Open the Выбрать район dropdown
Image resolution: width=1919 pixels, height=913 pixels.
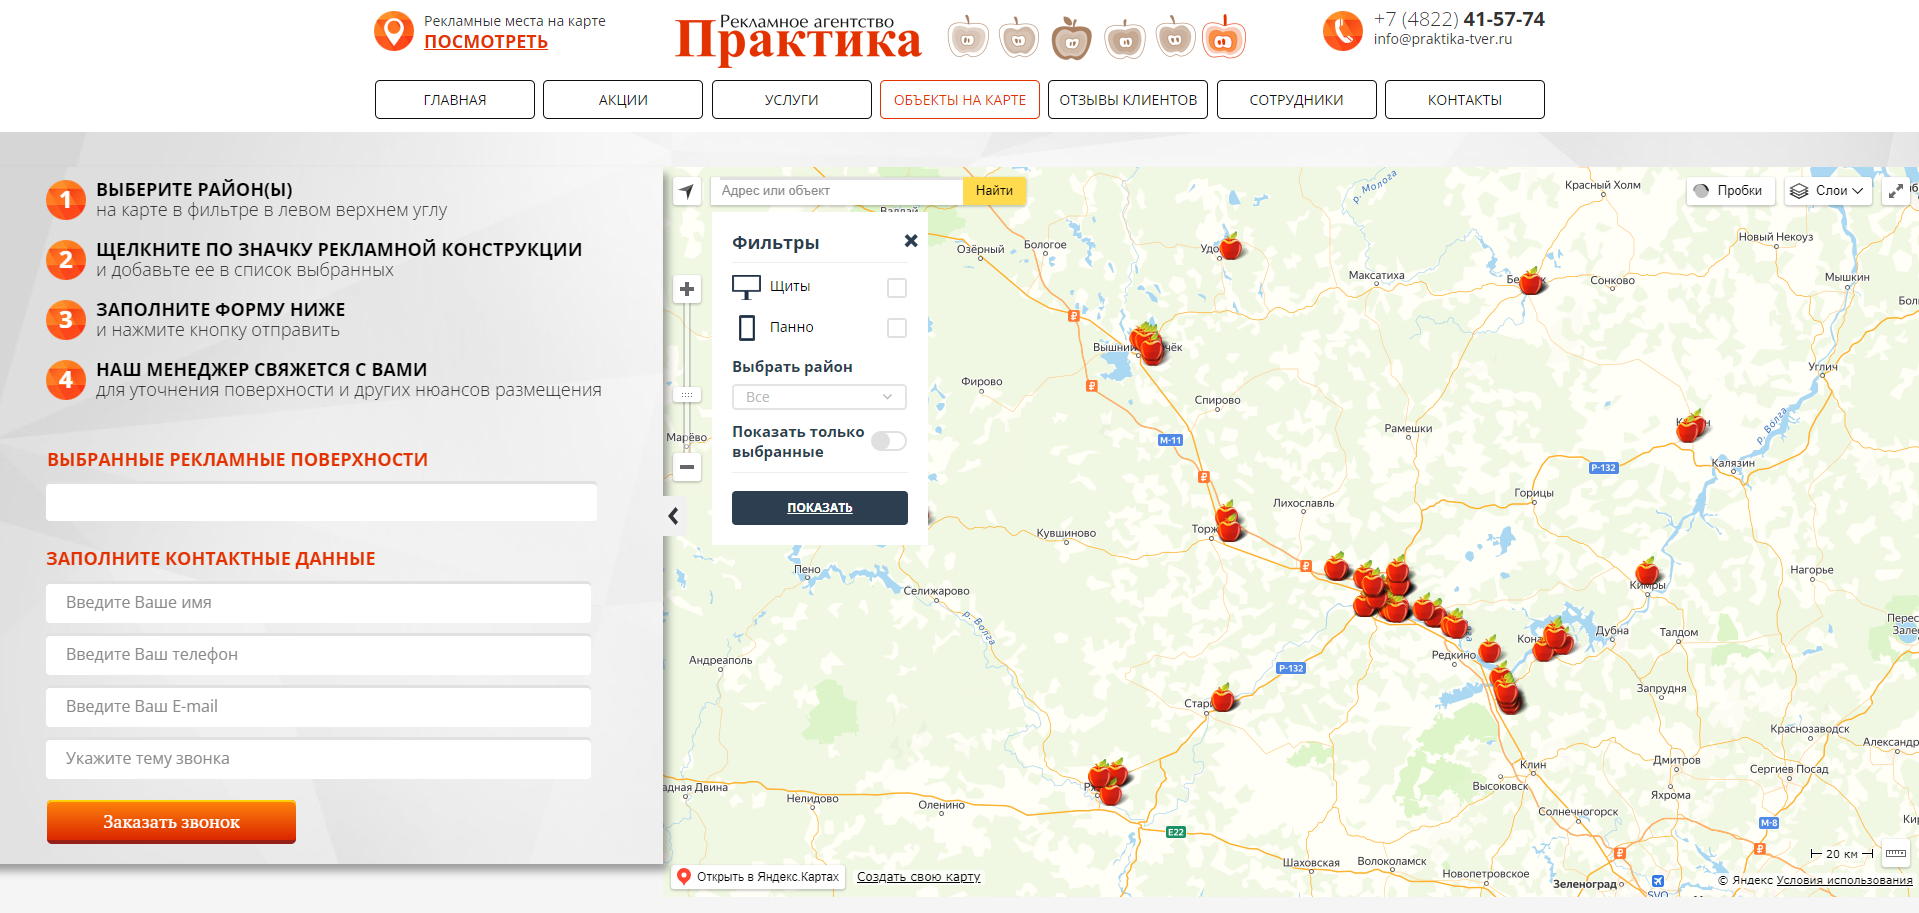(818, 397)
